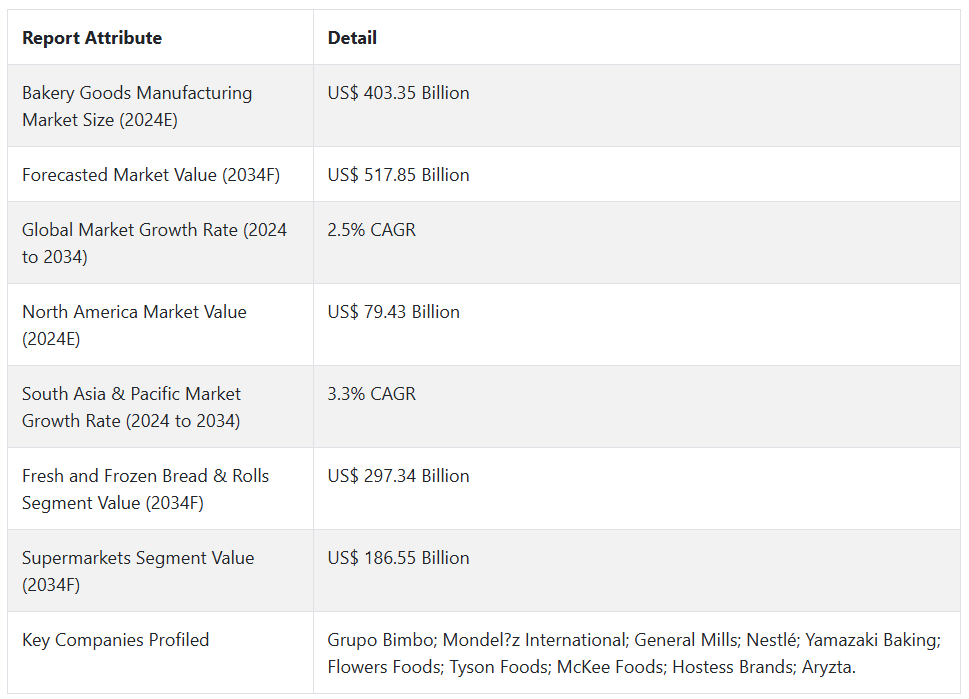Click Yamazaki Baking in company list
The width and height of the screenshot is (969, 699).
coord(869,640)
